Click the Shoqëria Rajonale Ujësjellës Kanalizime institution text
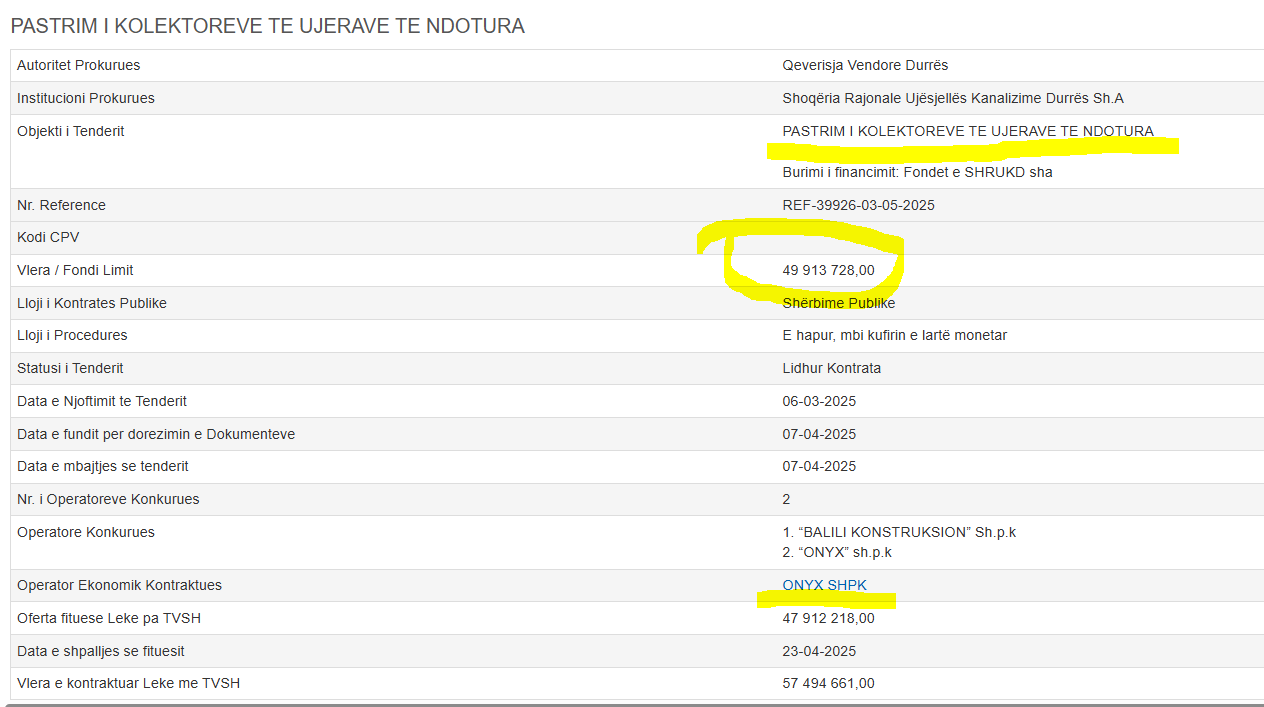This screenshot has width=1264, height=707. (x=952, y=98)
